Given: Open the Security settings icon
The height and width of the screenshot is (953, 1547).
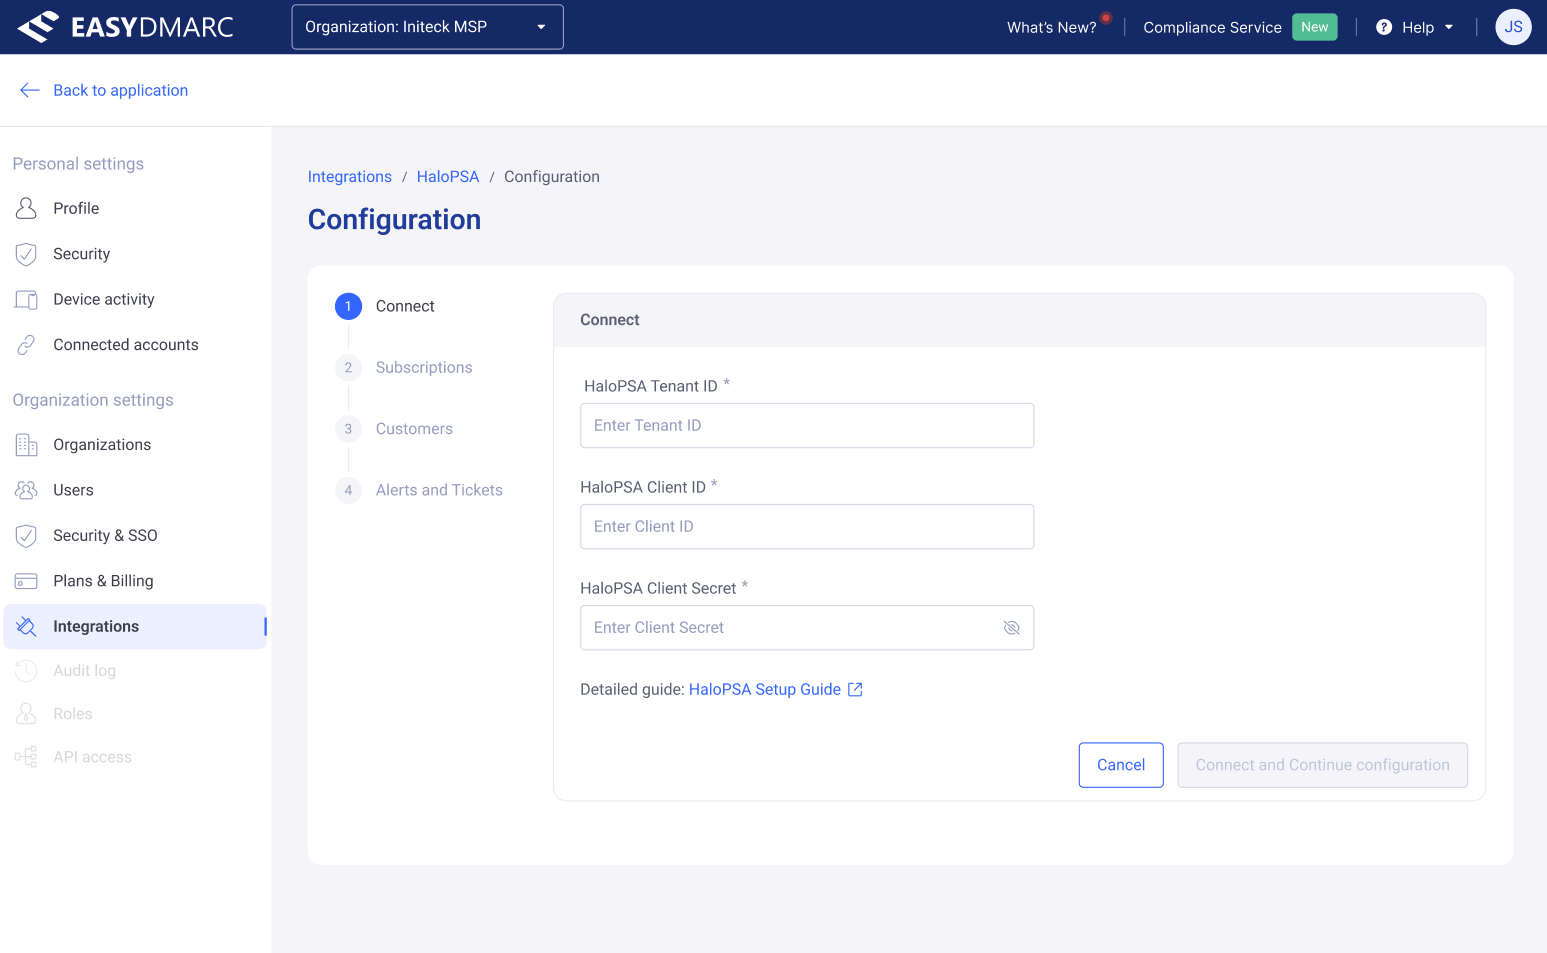Looking at the screenshot, I should pos(26,253).
